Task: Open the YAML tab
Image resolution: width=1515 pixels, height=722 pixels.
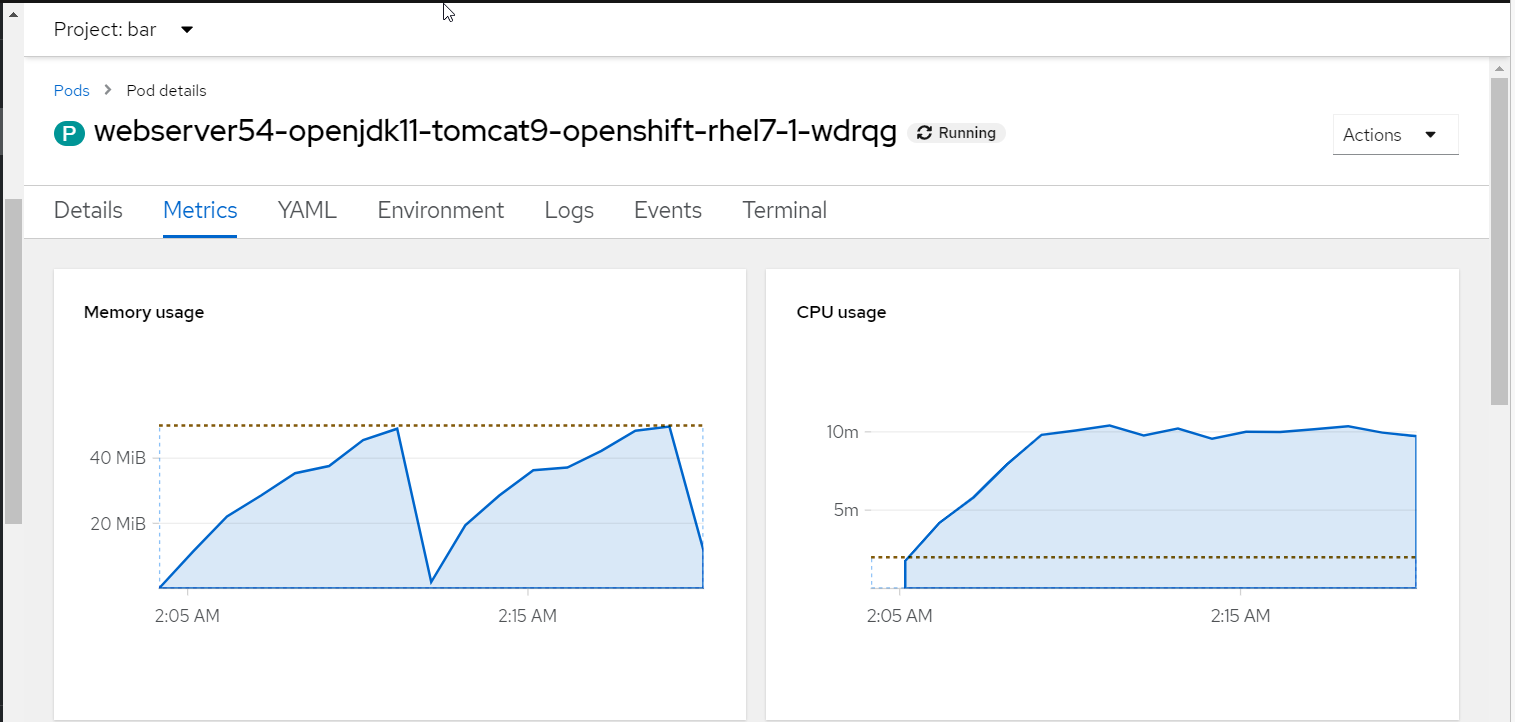Action: (307, 210)
